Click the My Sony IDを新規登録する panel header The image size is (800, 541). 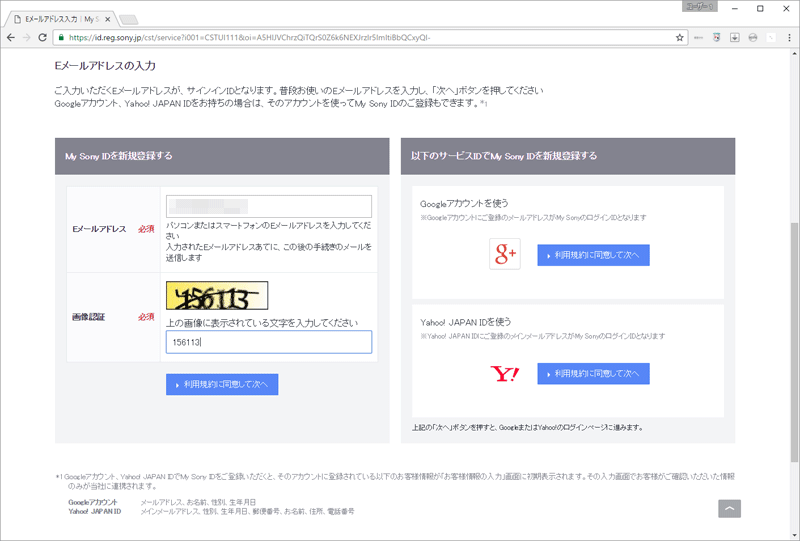coord(222,156)
